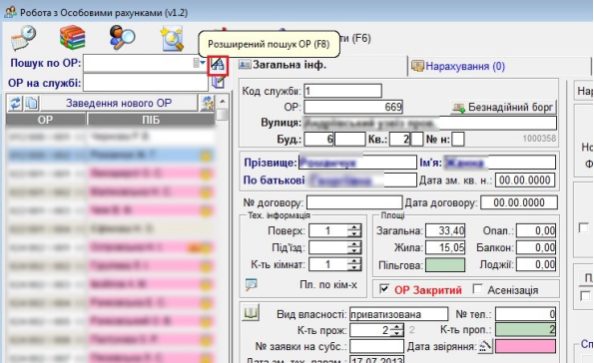Open the stacked books archive toolbar icon

tap(72, 38)
